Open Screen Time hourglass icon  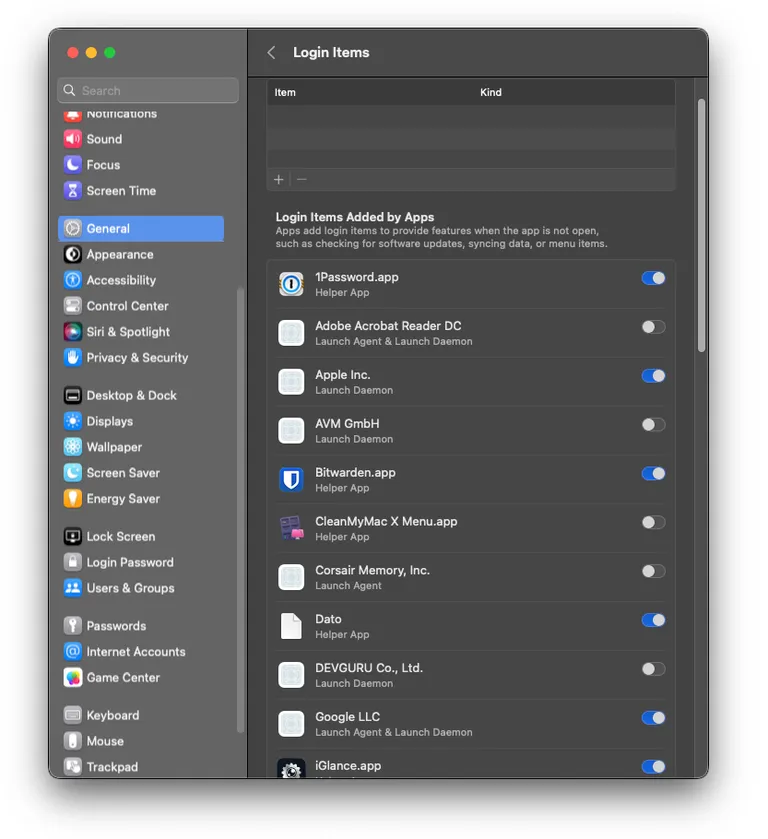[73, 190]
